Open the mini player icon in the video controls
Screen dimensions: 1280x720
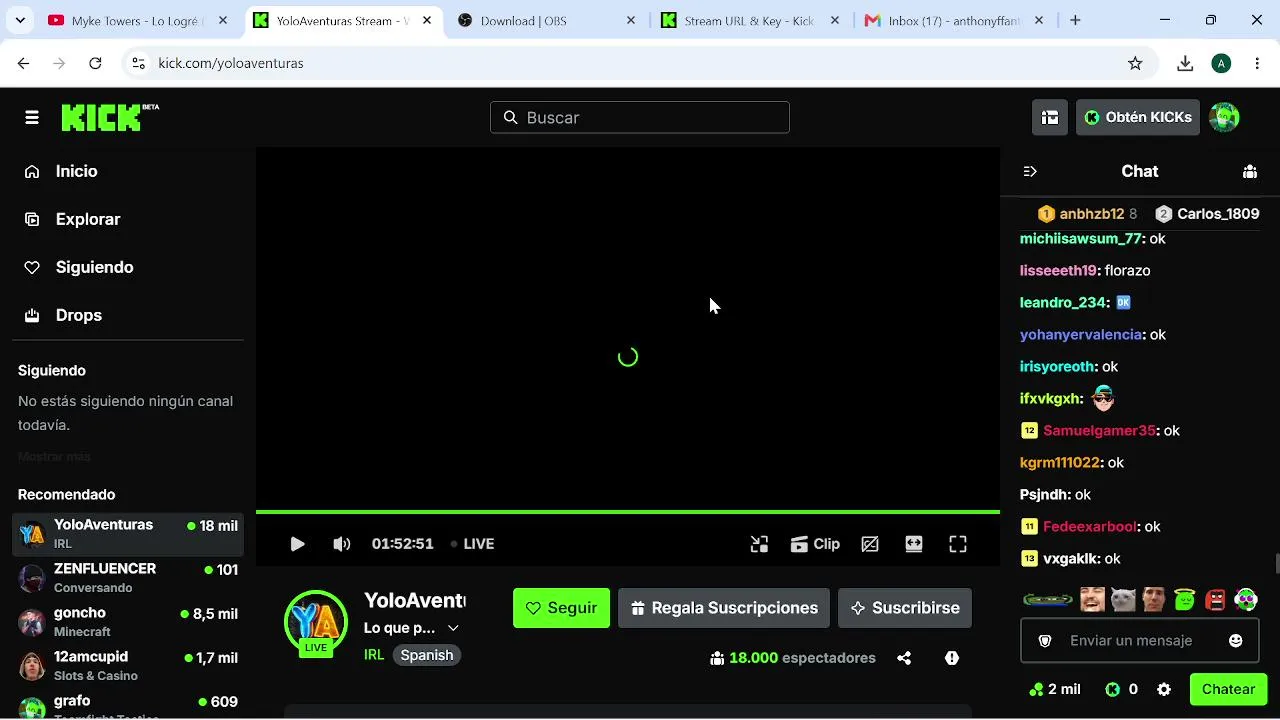pos(760,544)
